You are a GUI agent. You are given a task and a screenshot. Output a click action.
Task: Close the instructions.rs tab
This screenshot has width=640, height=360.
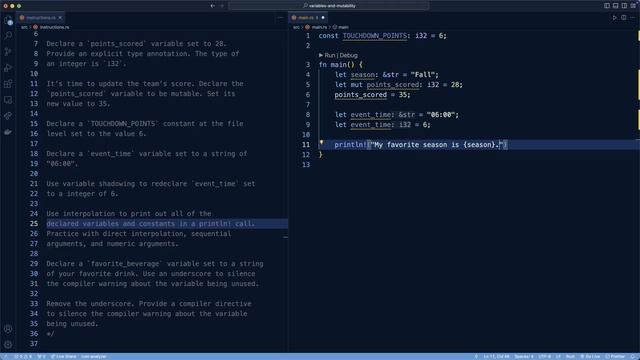[60, 18]
